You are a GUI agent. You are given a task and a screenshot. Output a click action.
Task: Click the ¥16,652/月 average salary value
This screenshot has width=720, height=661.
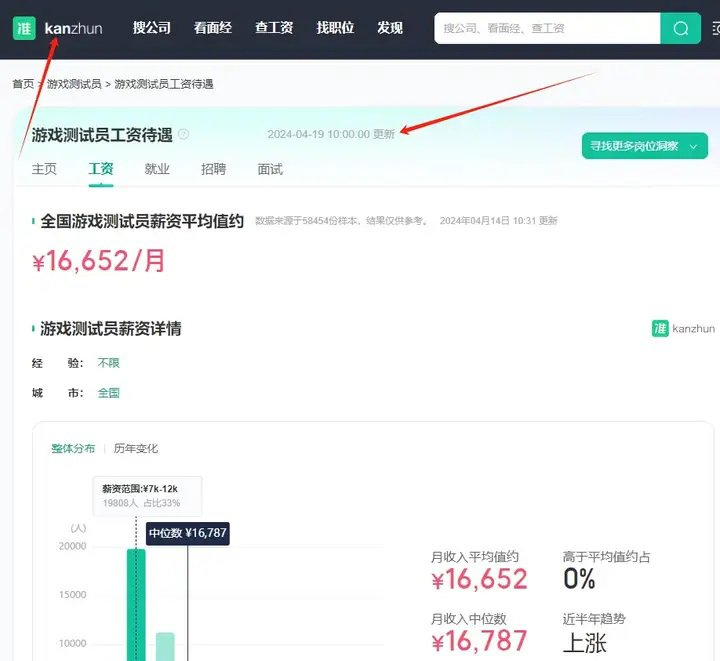click(99, 261)
